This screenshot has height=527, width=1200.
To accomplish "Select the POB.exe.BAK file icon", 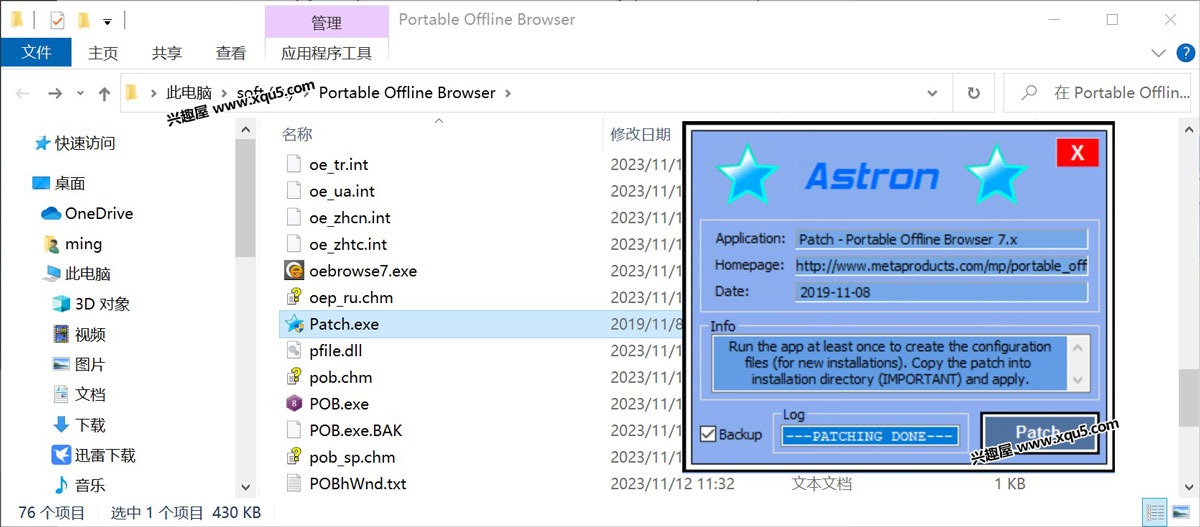I will click(x=293, y=430).
